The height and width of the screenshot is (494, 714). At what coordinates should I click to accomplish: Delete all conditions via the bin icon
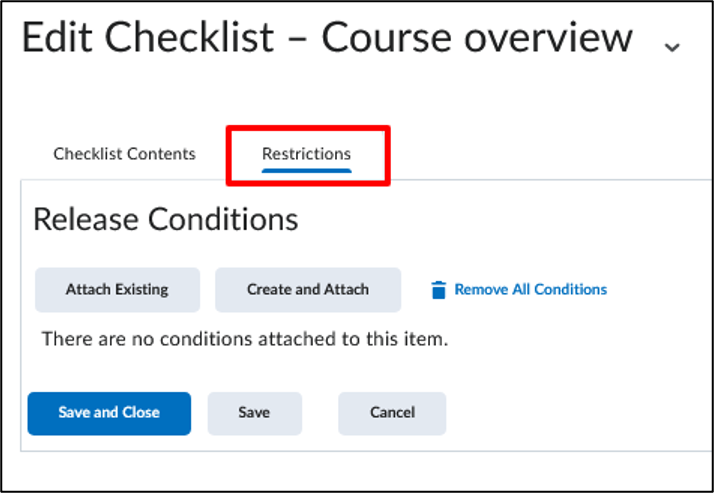(438, 290)
